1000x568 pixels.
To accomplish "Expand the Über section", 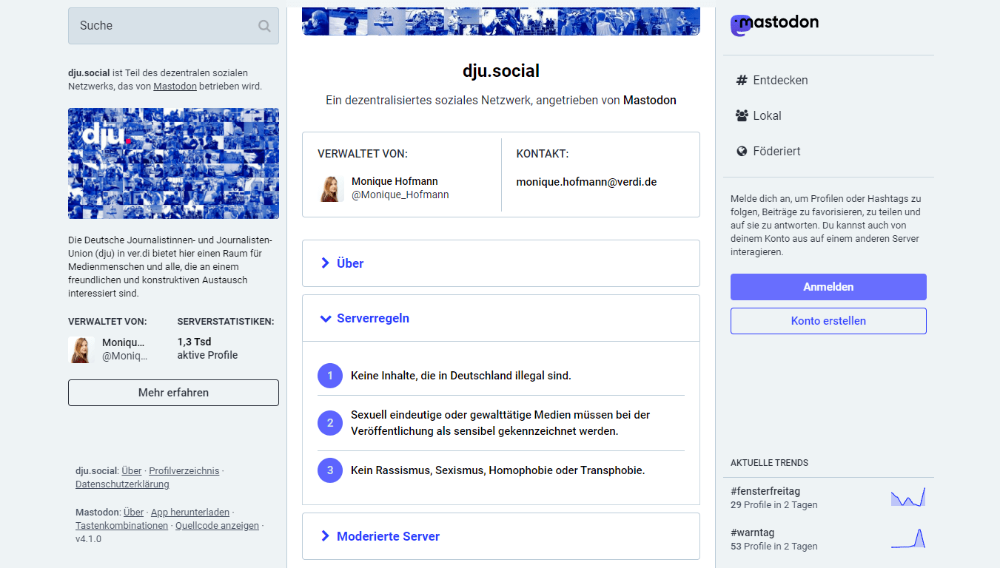I will click(501, 263).
